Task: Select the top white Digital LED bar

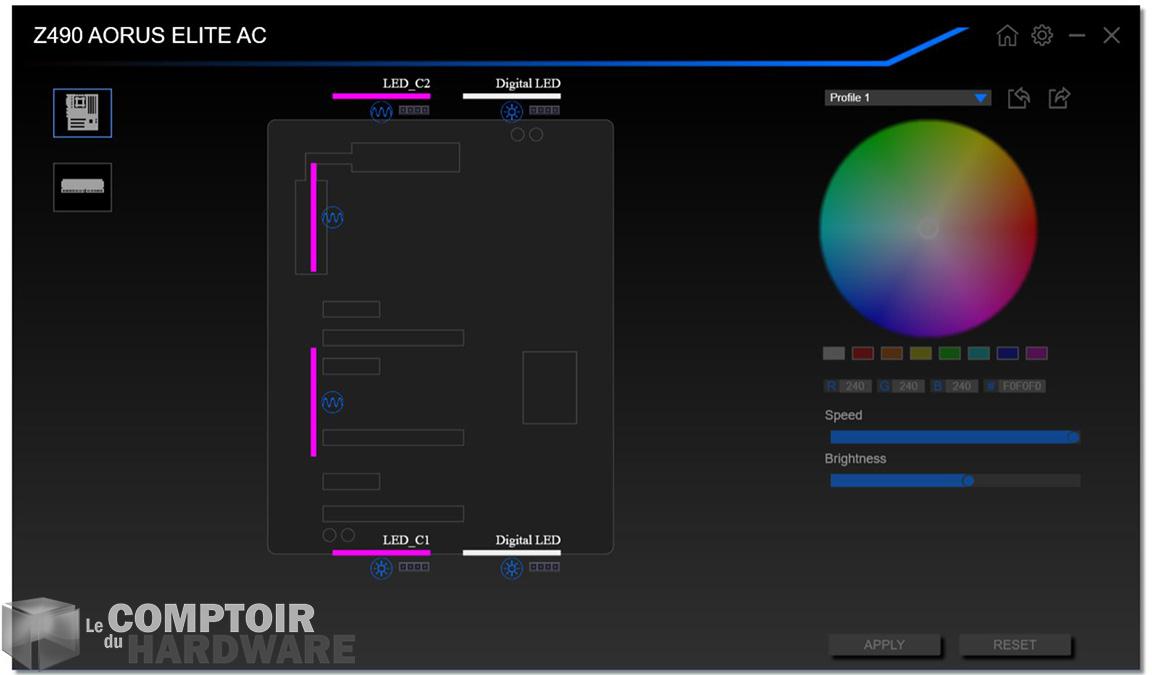Action: click(511, 96)
